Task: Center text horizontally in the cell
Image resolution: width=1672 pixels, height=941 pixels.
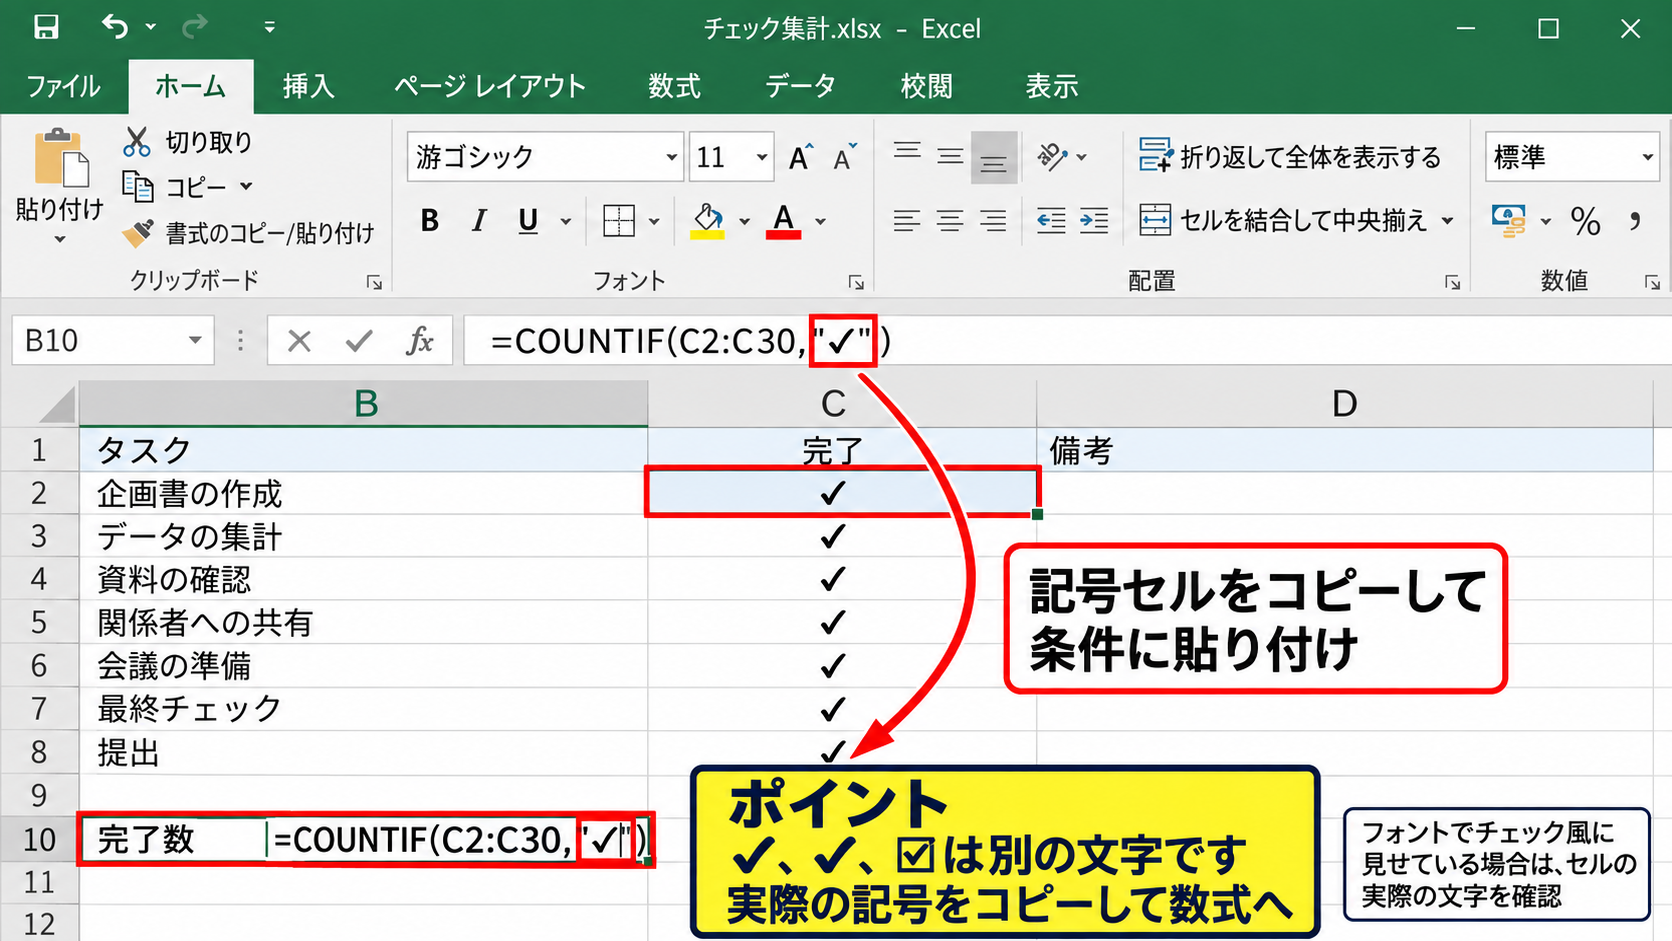Action: click(950, 220)
